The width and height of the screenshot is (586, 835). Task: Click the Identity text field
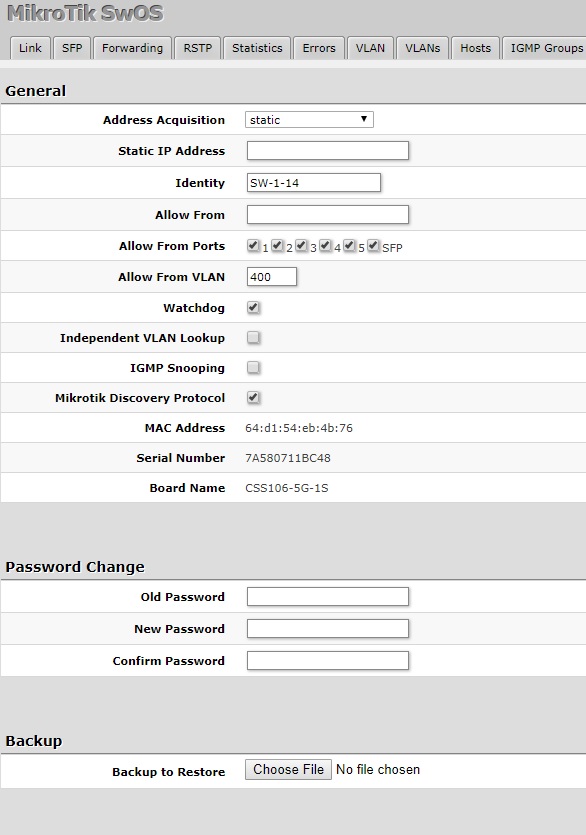[x=313, y=182]
